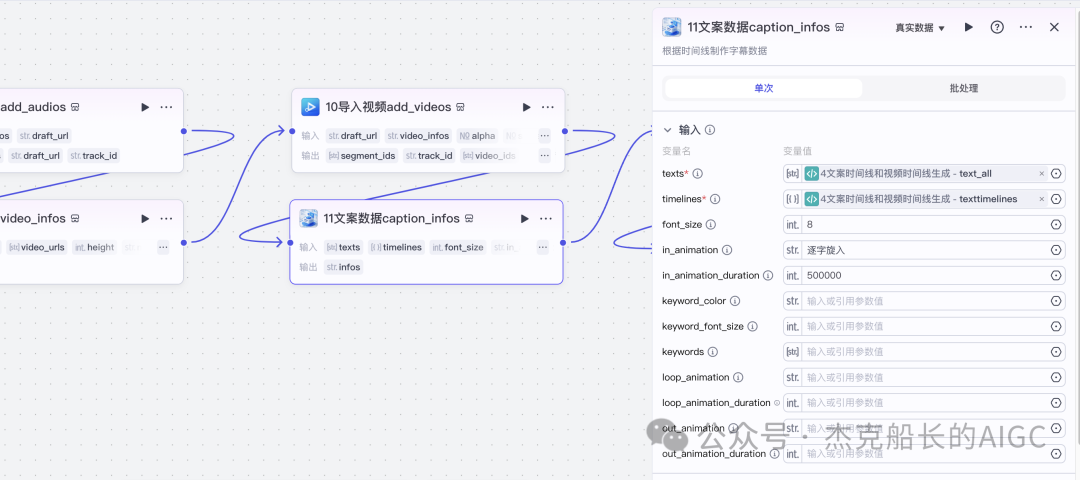Edit in_animation value 逐字旋入
Screen dimensions: 1080x480
pyautogui.click(x=925, y=250)
